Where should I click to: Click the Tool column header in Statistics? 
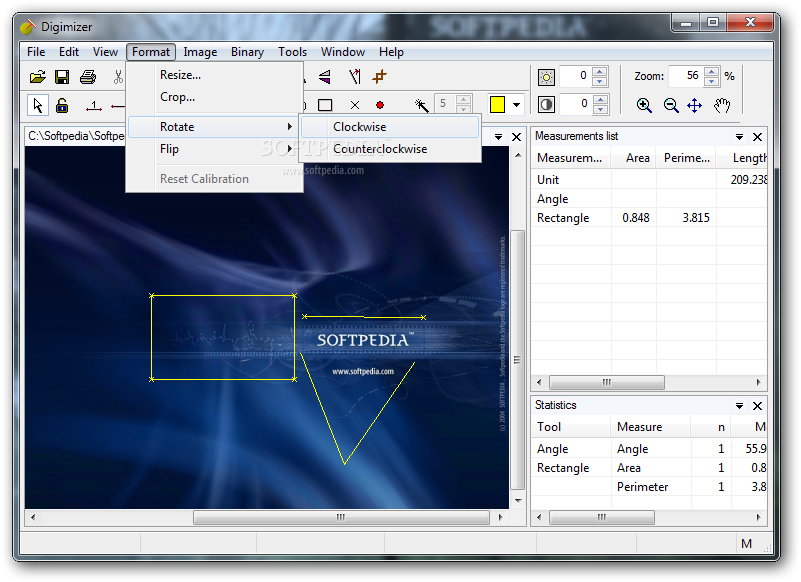tap(571, 427)
